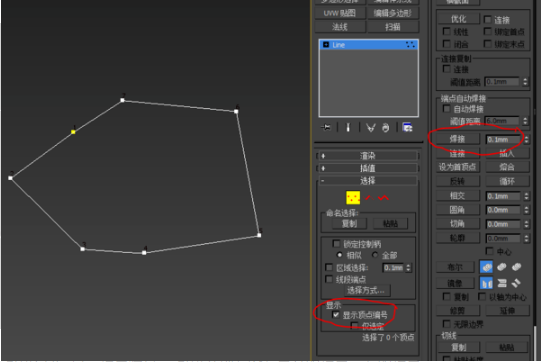This screenshot has width=541, height=362.
Task: Click the 圆角 value spinner arrows
Action: click(x=526, y=210)
